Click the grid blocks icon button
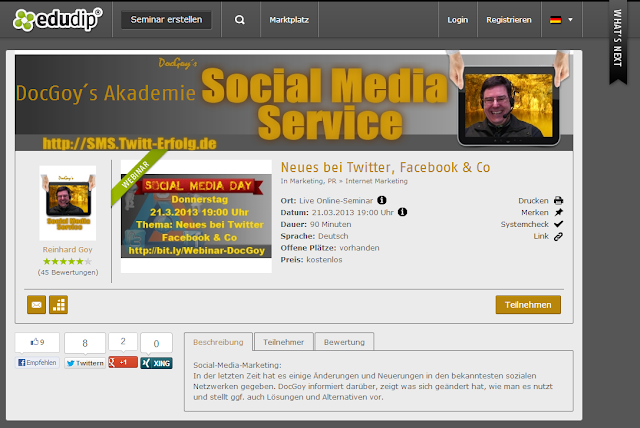The image size is (640, 428). [x=58, y=305]
